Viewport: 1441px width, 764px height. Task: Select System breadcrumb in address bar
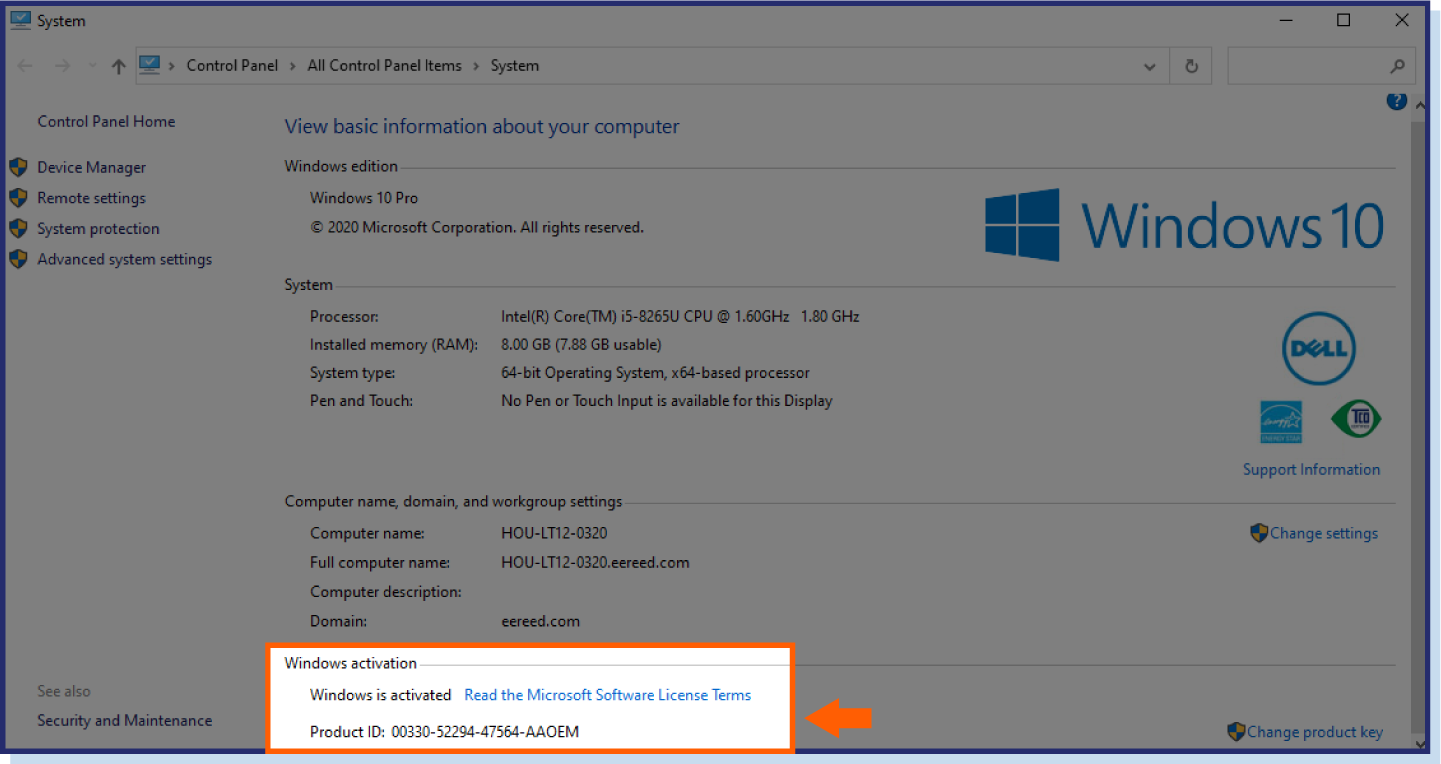tap(514, 66)
